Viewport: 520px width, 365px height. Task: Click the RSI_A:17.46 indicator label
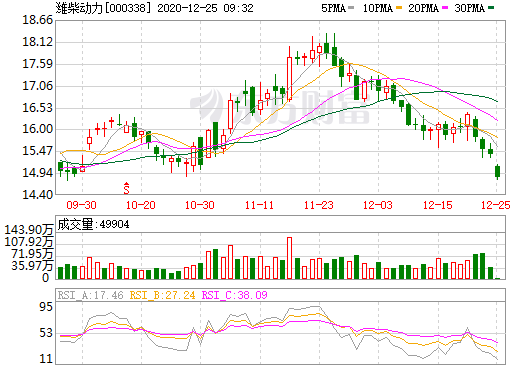click(90, 295)
